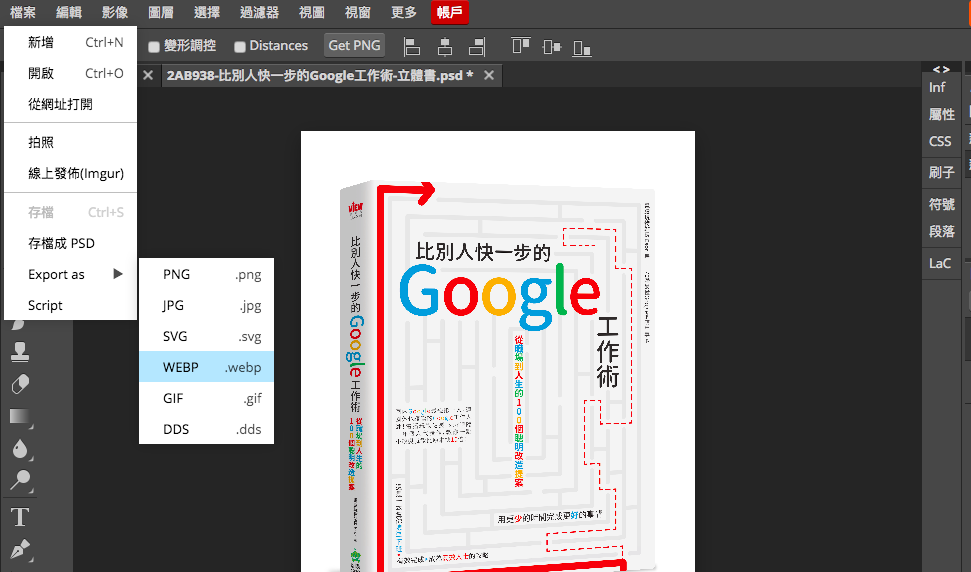Select the Clone Stamp tool
This screenshot has width=971, height=572.
coord(19,352)
